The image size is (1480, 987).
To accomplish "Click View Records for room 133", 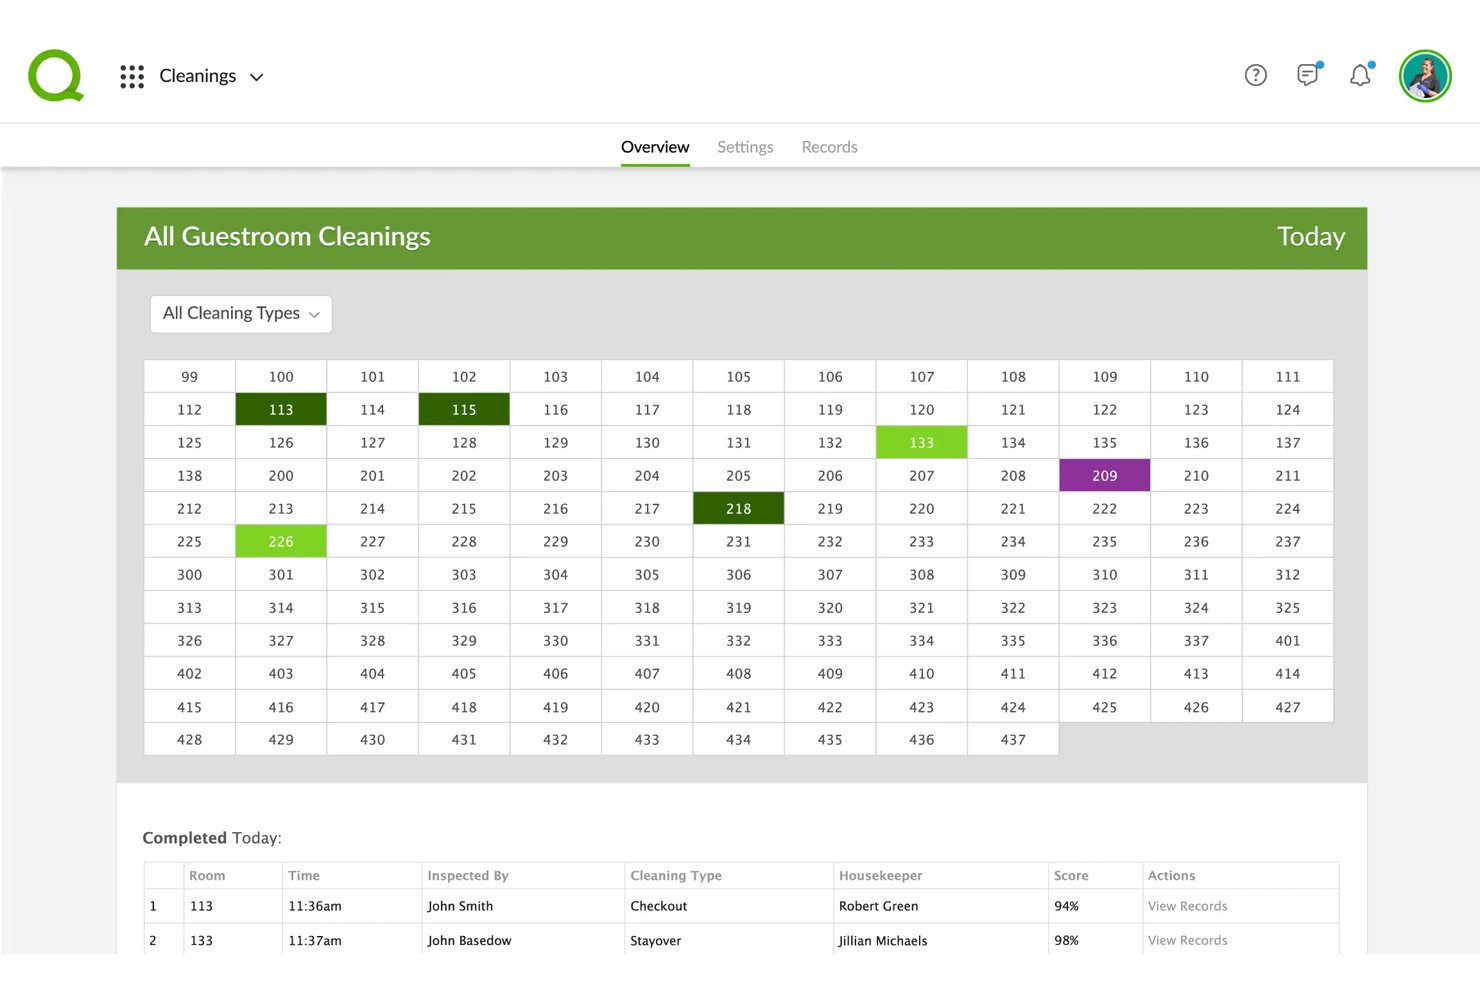I will (1188, 940).
